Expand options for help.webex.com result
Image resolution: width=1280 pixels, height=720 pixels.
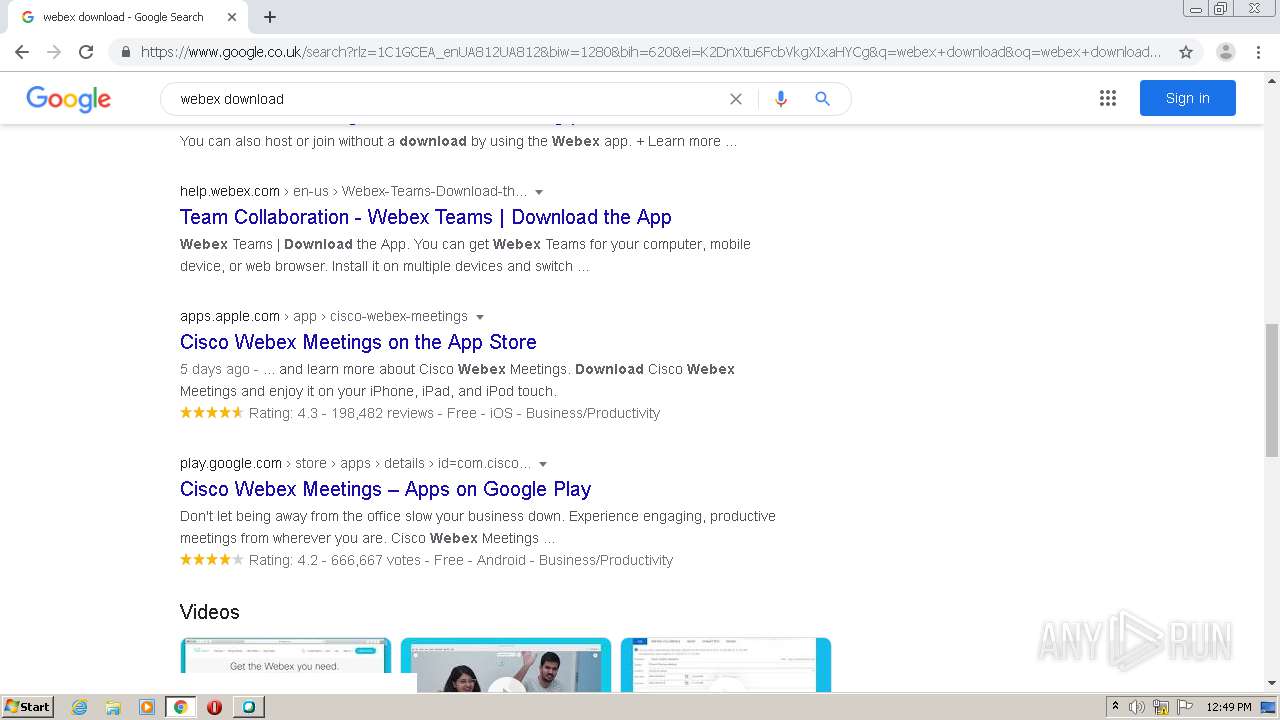(539, 192)
